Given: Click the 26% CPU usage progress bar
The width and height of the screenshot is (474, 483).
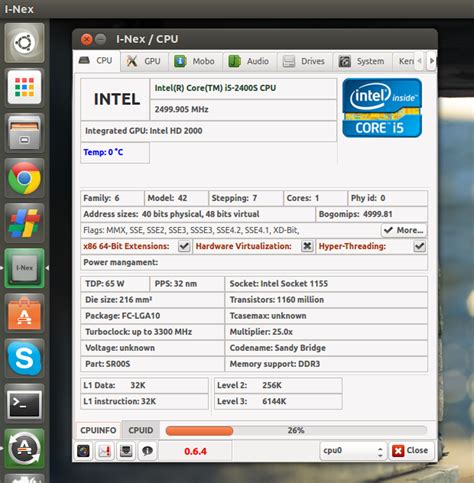Looking at the screenshot, I should (x=296, y=431).
